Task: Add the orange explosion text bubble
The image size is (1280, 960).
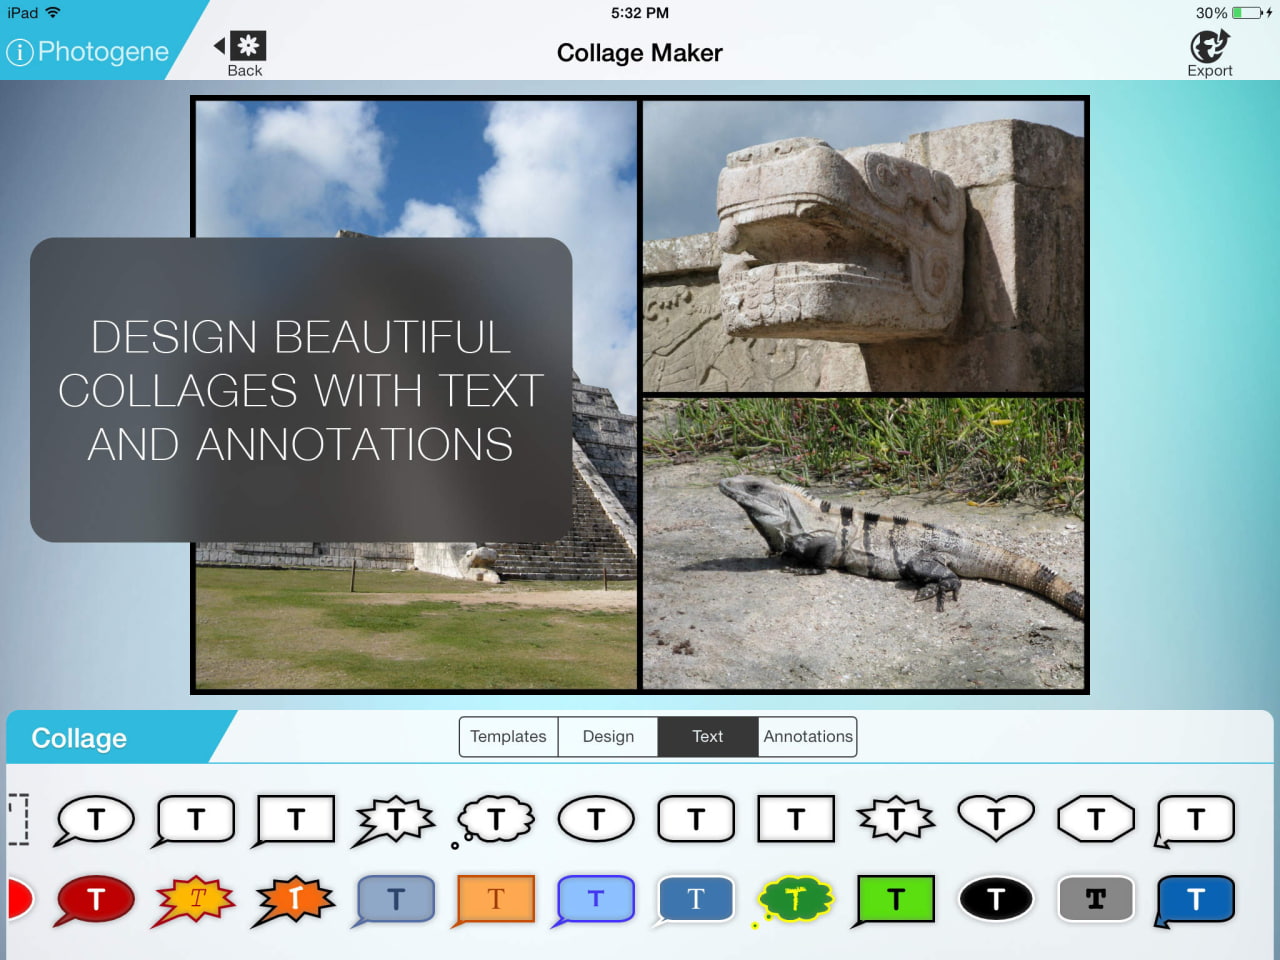Action: coord(295,899)
